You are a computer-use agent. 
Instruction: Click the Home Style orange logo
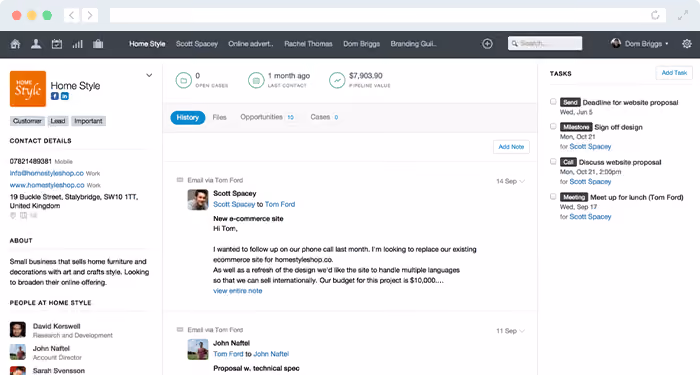[x=28, y=89]
